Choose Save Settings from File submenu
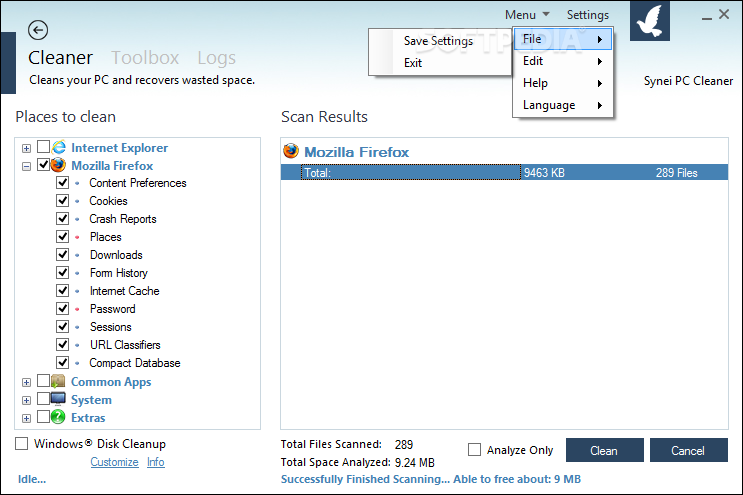Viewport: 743px width, 495px height. click(x=438, y=41)
